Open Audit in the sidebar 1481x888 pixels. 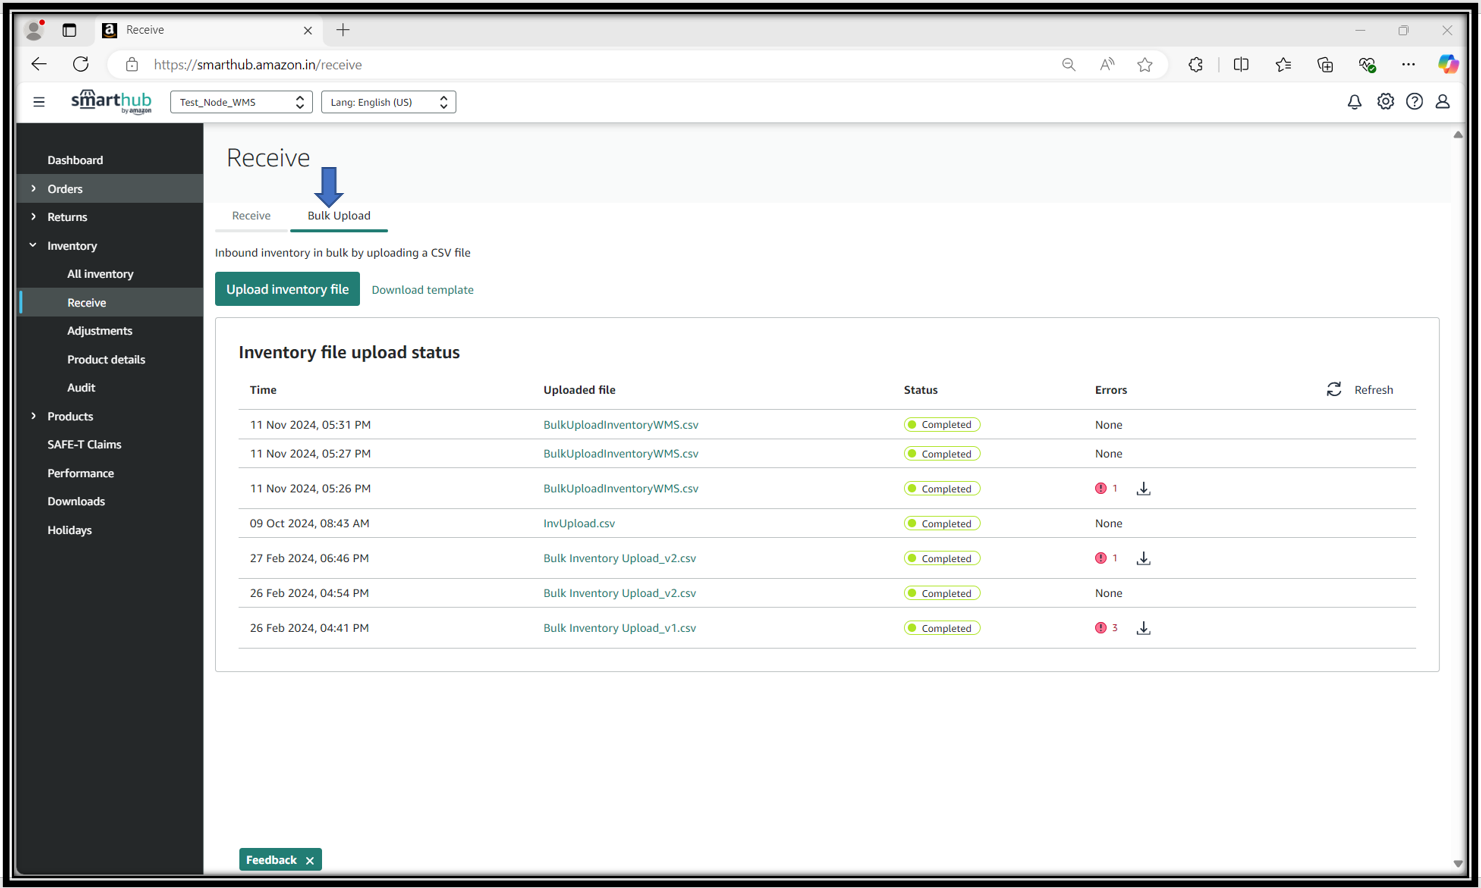81,388
